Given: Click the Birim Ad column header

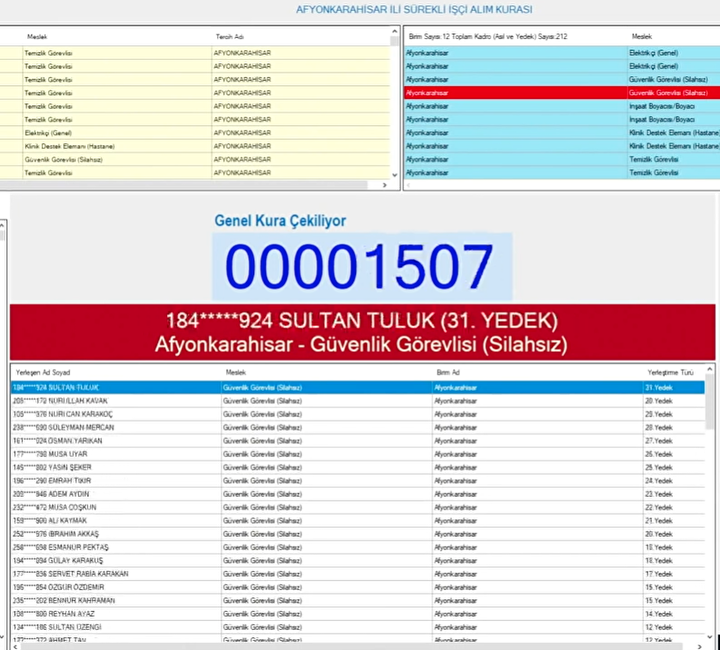Looking at the screenshot, I should [448, 372].
